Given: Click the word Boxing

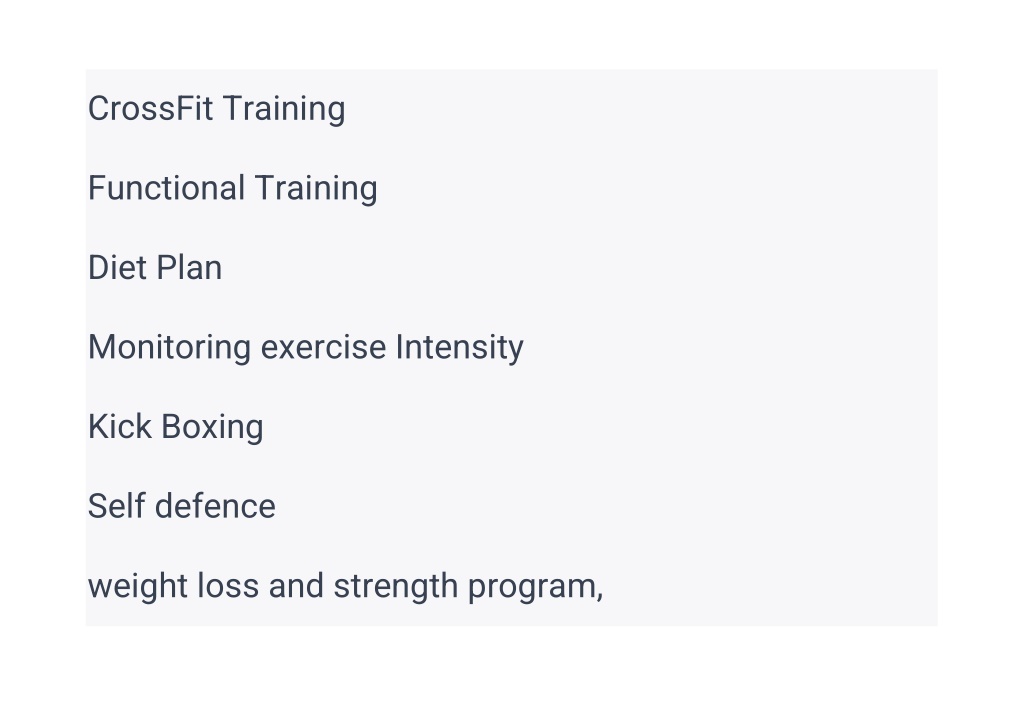Looking at the screenshot, I should (x=212, y=427).
